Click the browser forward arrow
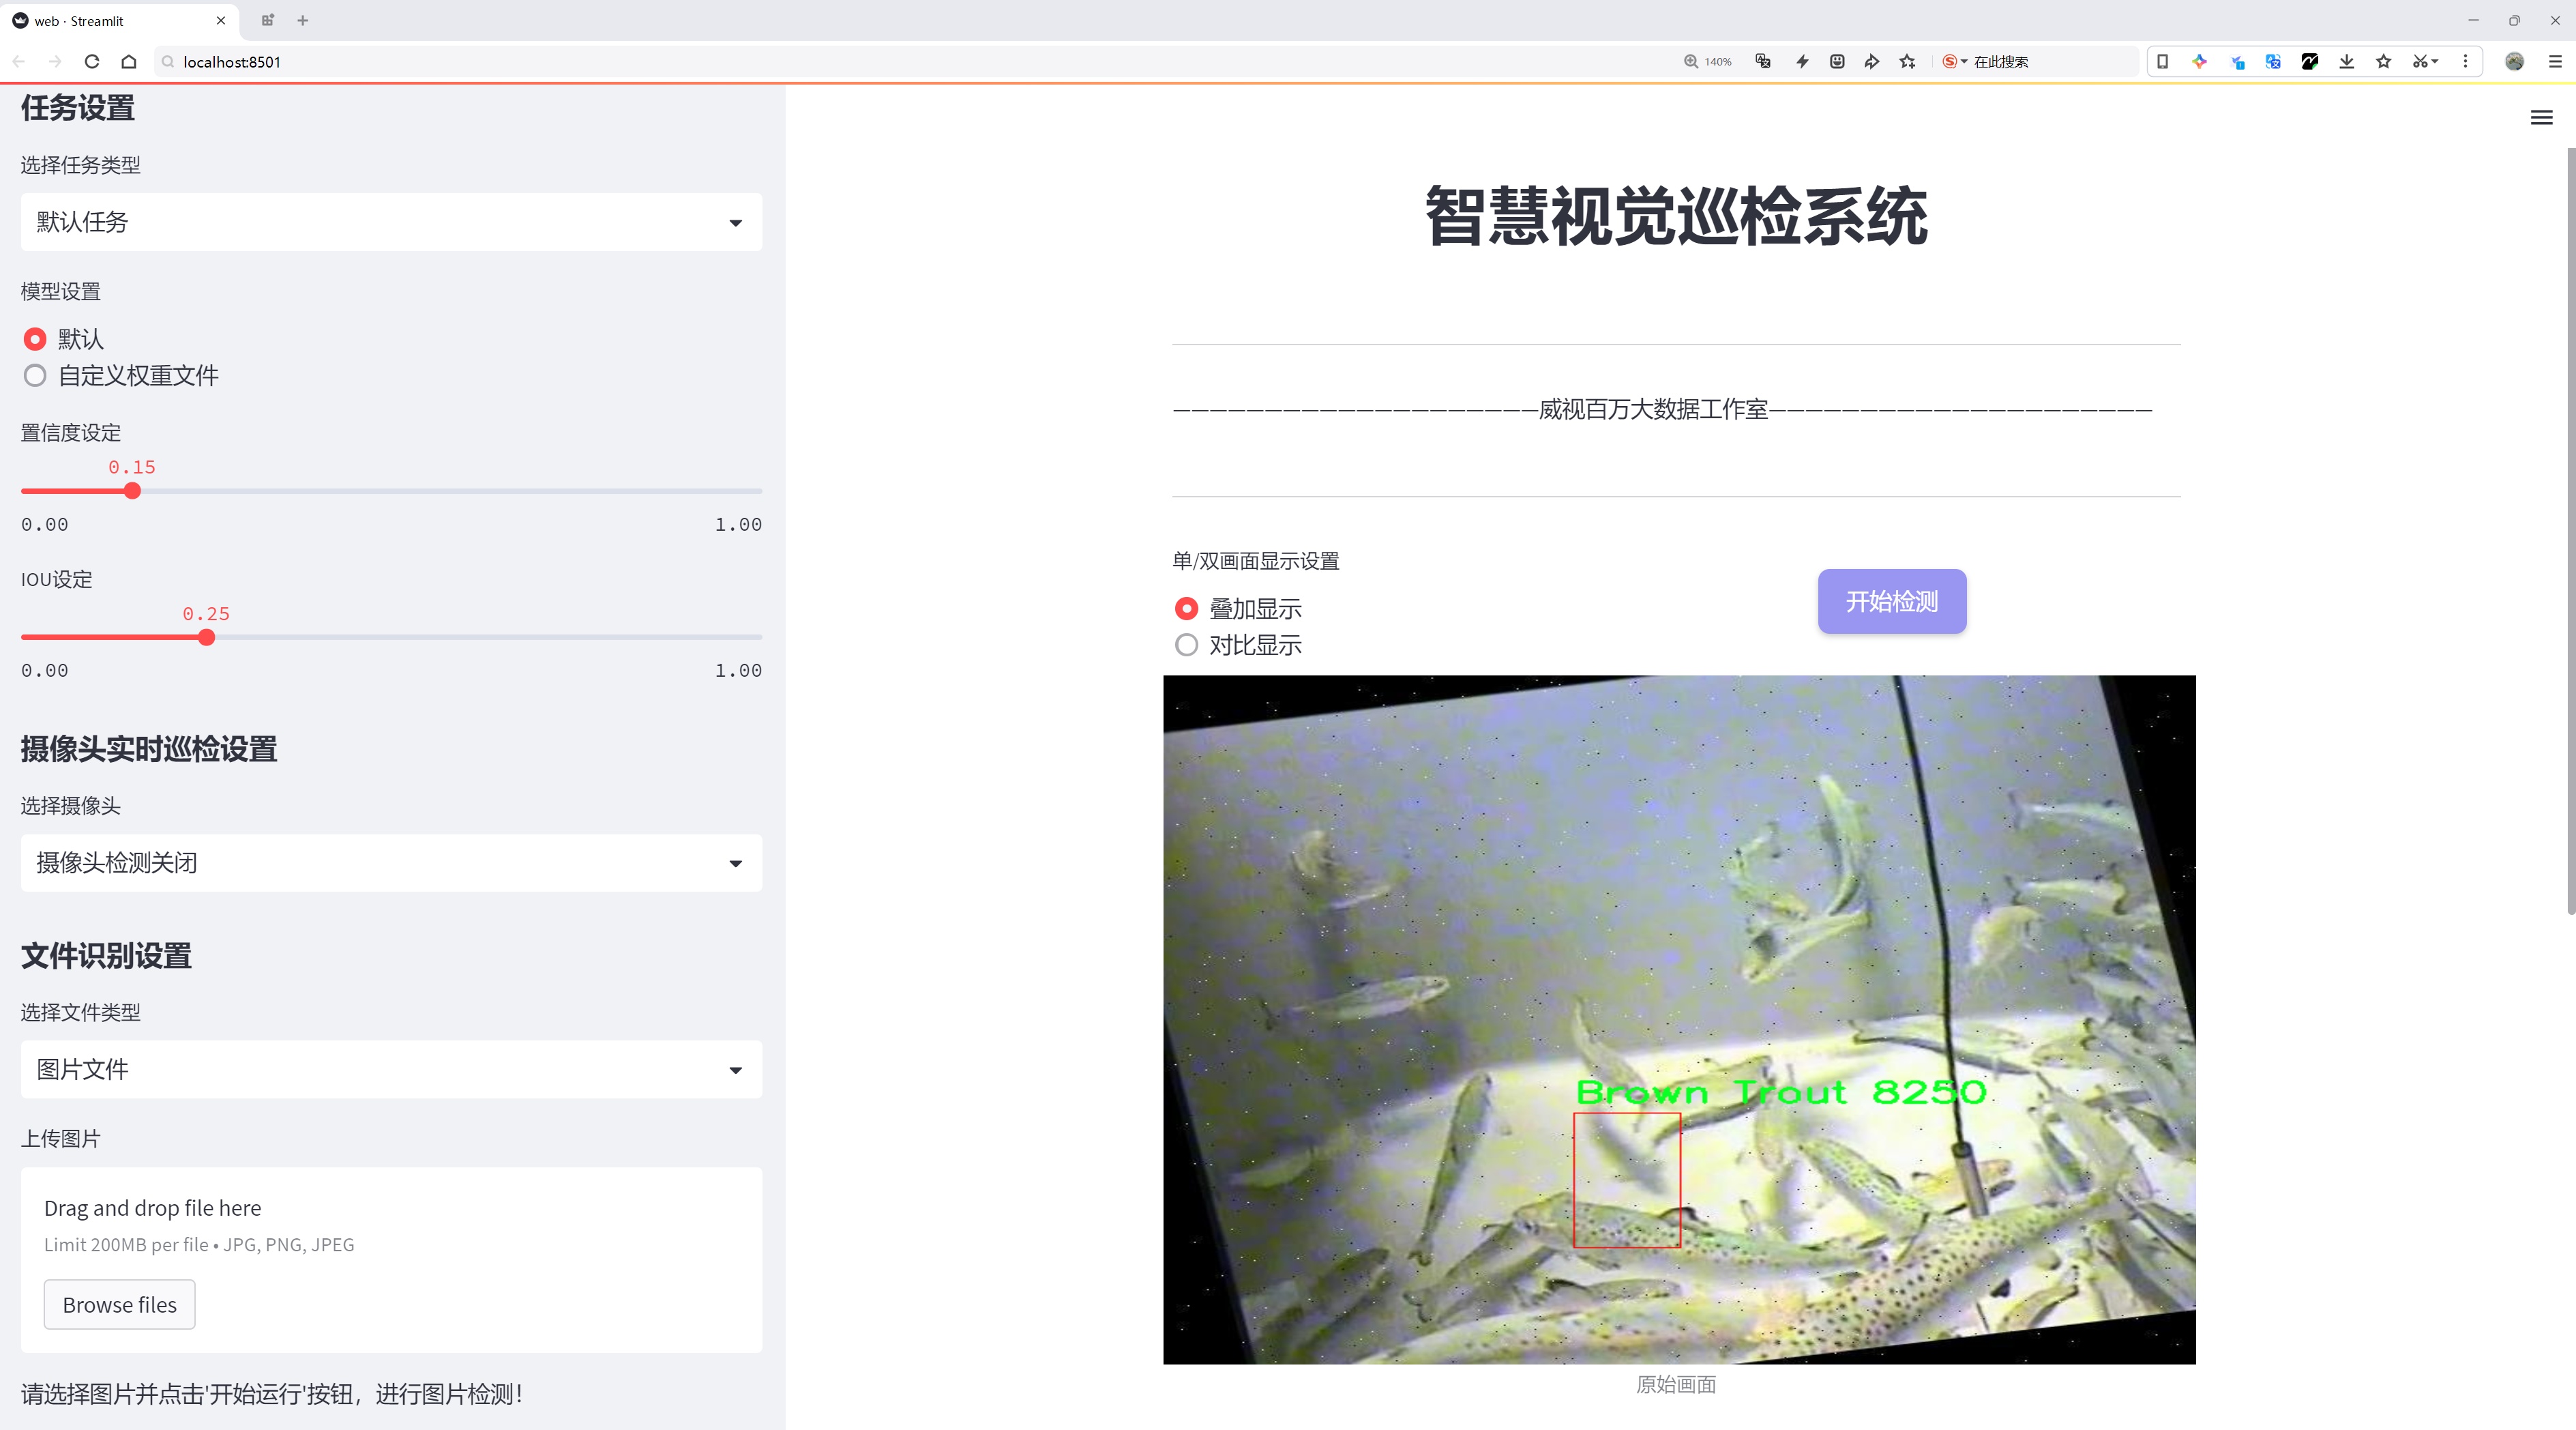This screenshot has width=2576, height=1430. click(55, 61)
